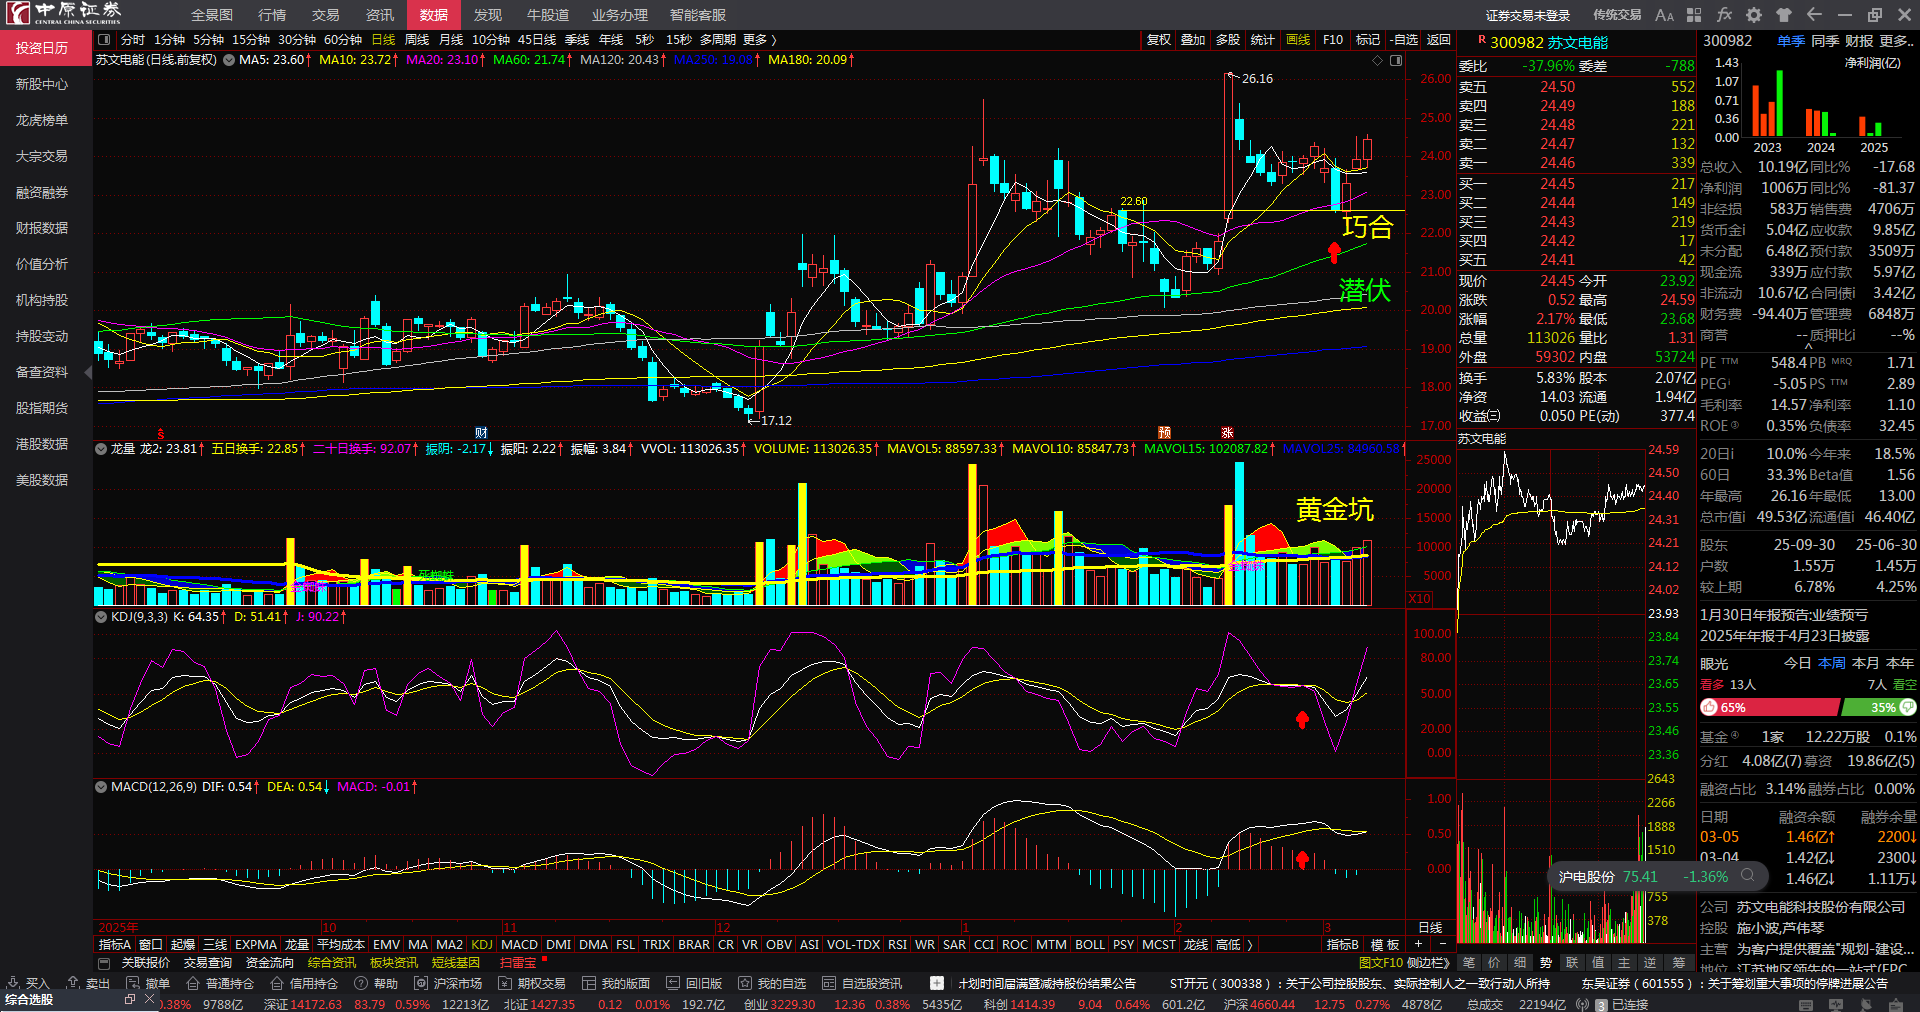Open the layout grid icon in title bar

[1694, 15]
